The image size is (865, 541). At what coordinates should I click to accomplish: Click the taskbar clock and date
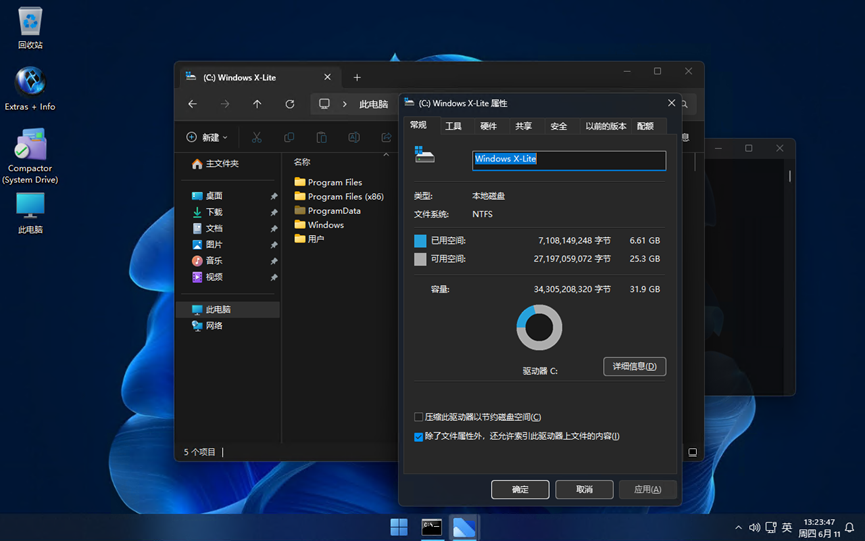point(819,528)
